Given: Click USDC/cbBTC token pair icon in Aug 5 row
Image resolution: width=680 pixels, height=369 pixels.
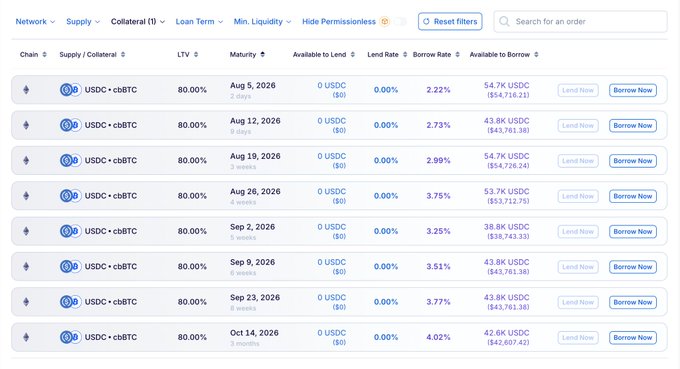Looking at the screenshot, I should point(70,90).
